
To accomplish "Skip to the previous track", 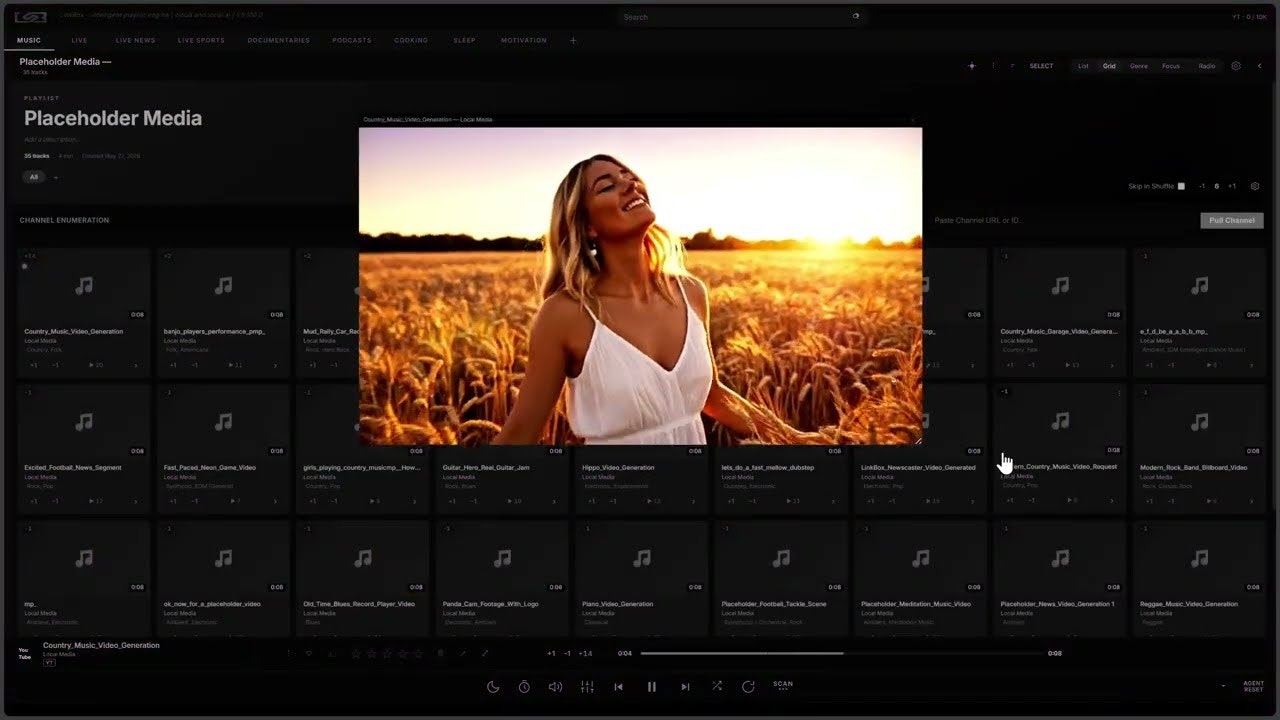I will (x=618, y=687).
